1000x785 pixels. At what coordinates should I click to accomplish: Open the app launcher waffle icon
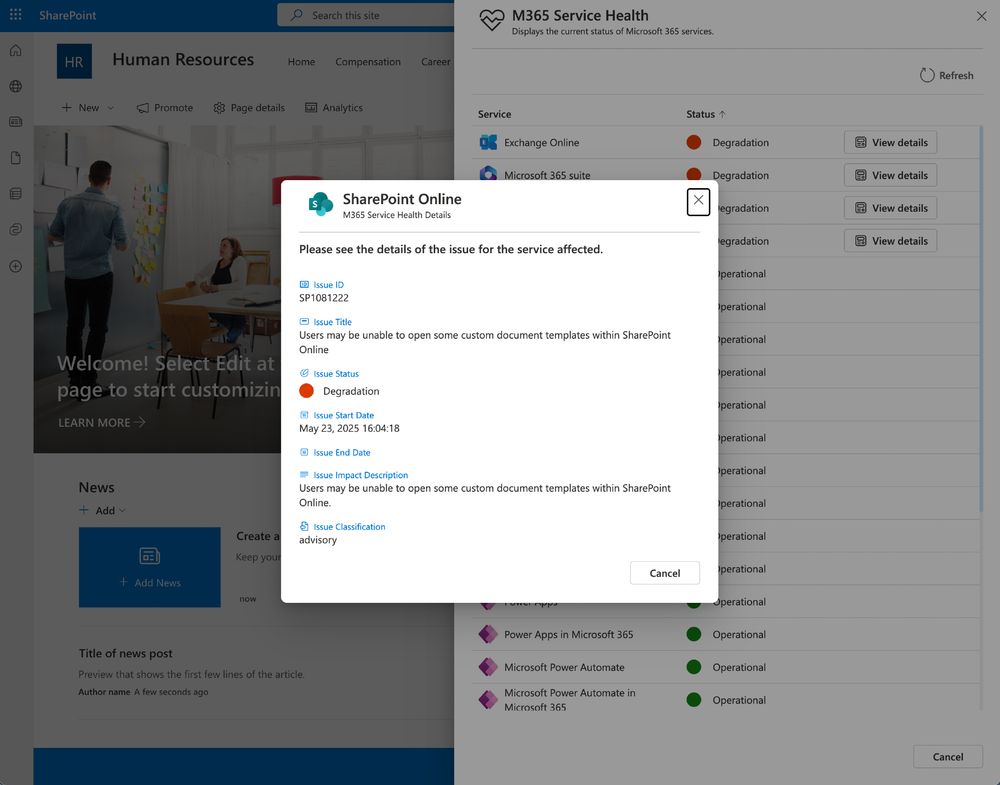[x=15, y=14]
